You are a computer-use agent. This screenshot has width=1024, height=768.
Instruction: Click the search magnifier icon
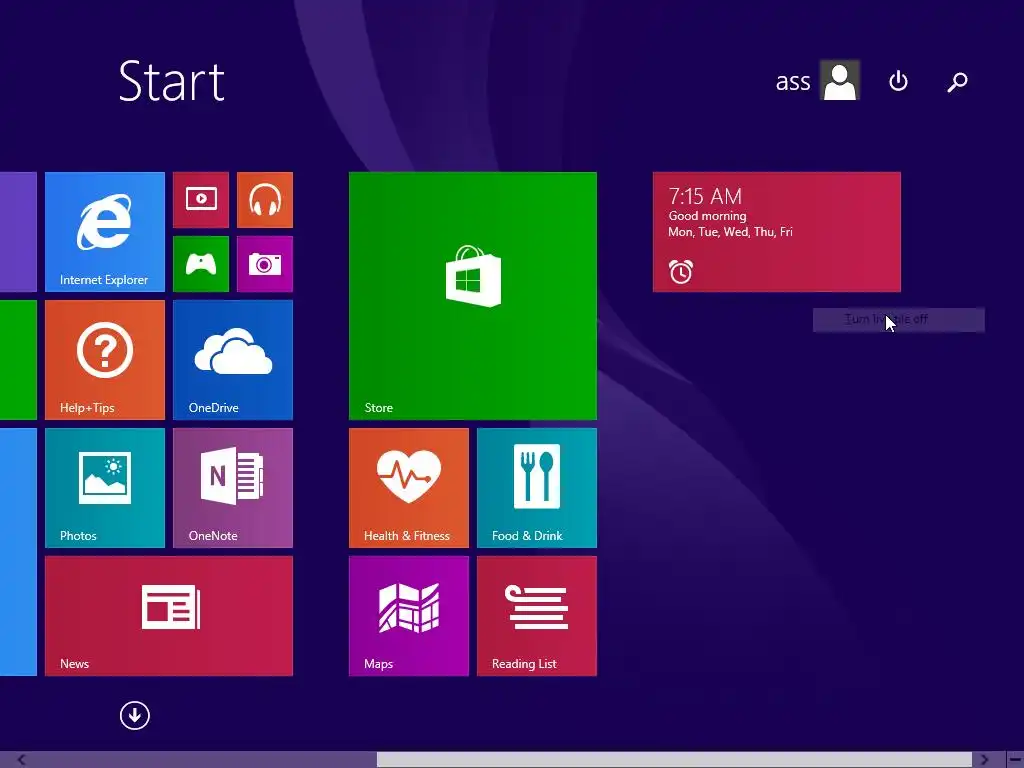pyautogui.click(x=957, y=82)
